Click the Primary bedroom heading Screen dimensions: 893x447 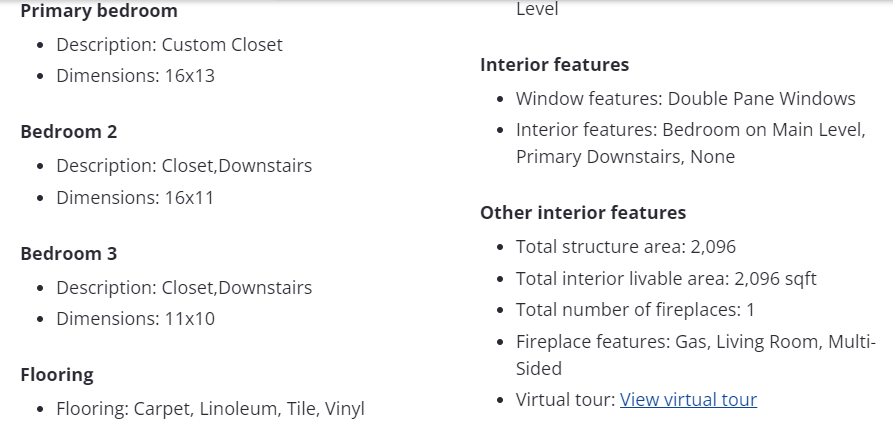tap(99, 12)
